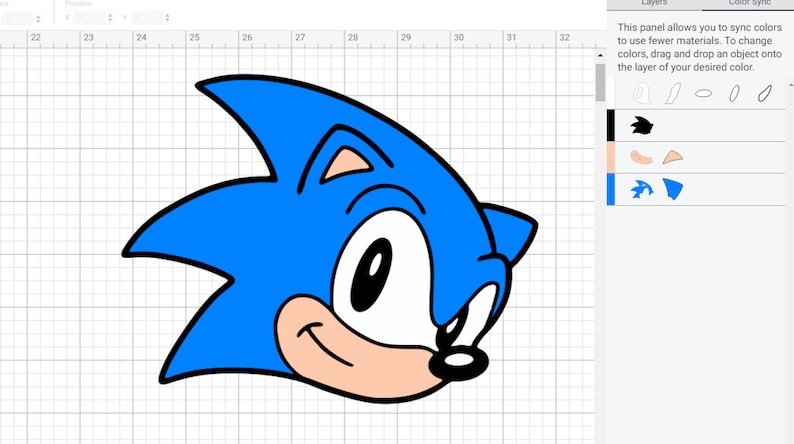Select the white horizontal oval shape
794x444 pixels.
[x=703, y=94]
